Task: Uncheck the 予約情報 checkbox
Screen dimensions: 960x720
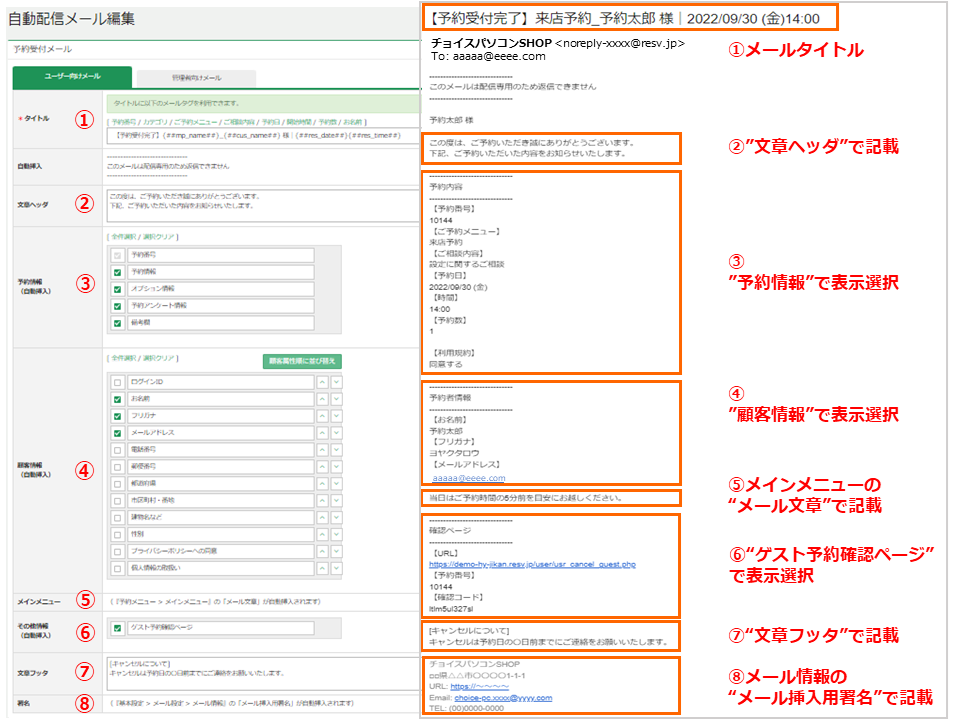Action: [118, 272]
